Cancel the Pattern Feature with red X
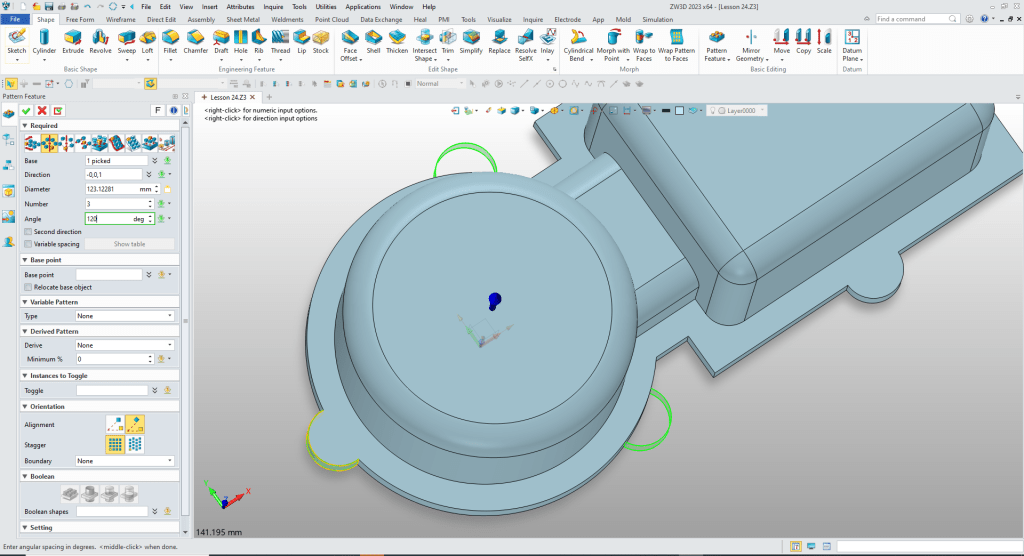This screenshot has width=1024, height=556. (x=42, y=110)
